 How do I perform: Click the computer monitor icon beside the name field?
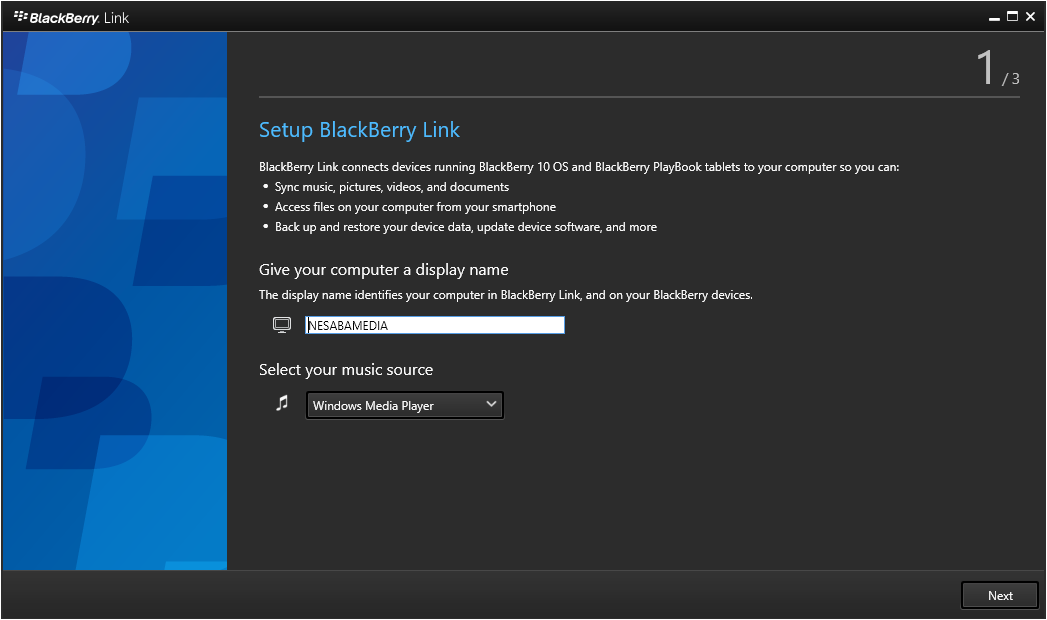[x=282, y=325]
